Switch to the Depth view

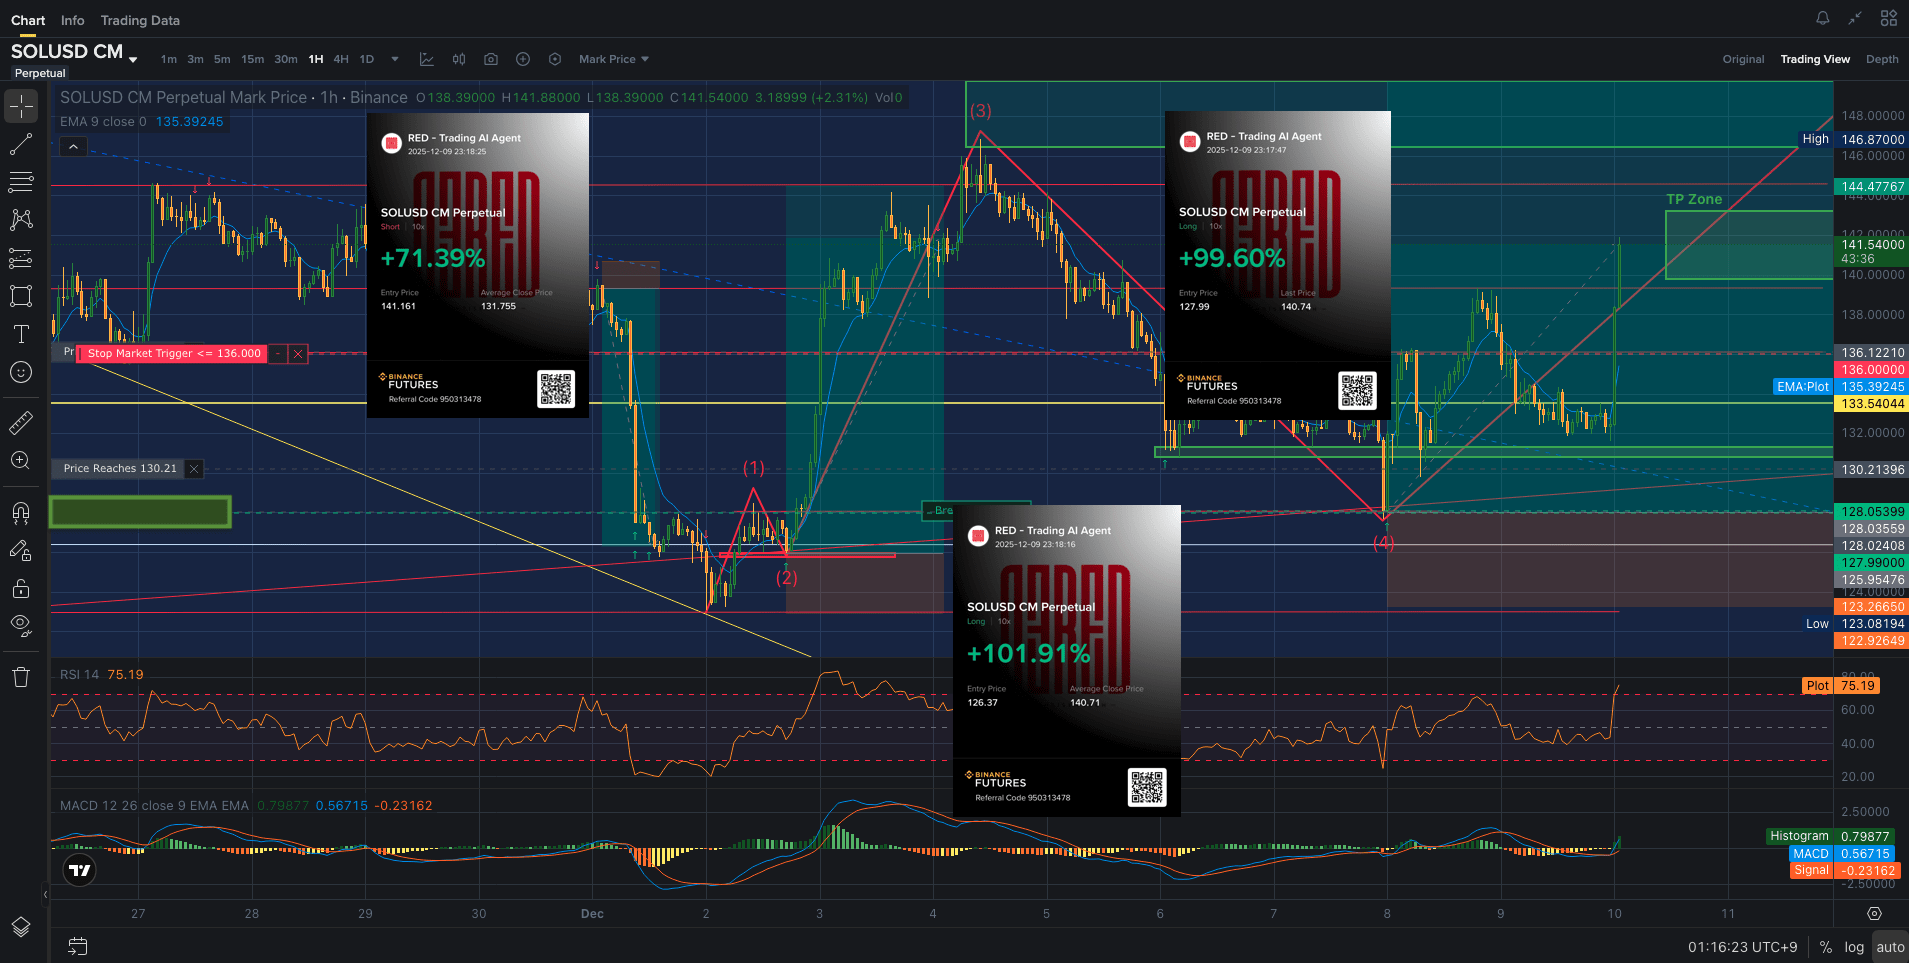(x=1882, y=59)
